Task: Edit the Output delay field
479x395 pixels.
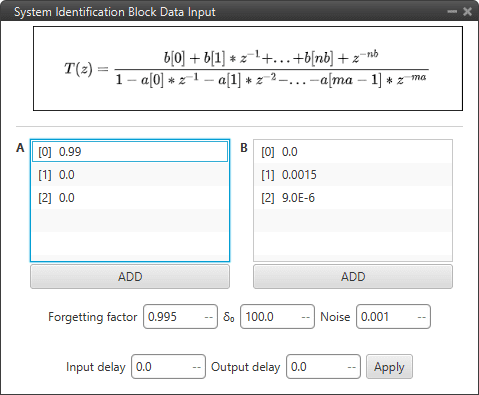Action: [x=323, y=367]
